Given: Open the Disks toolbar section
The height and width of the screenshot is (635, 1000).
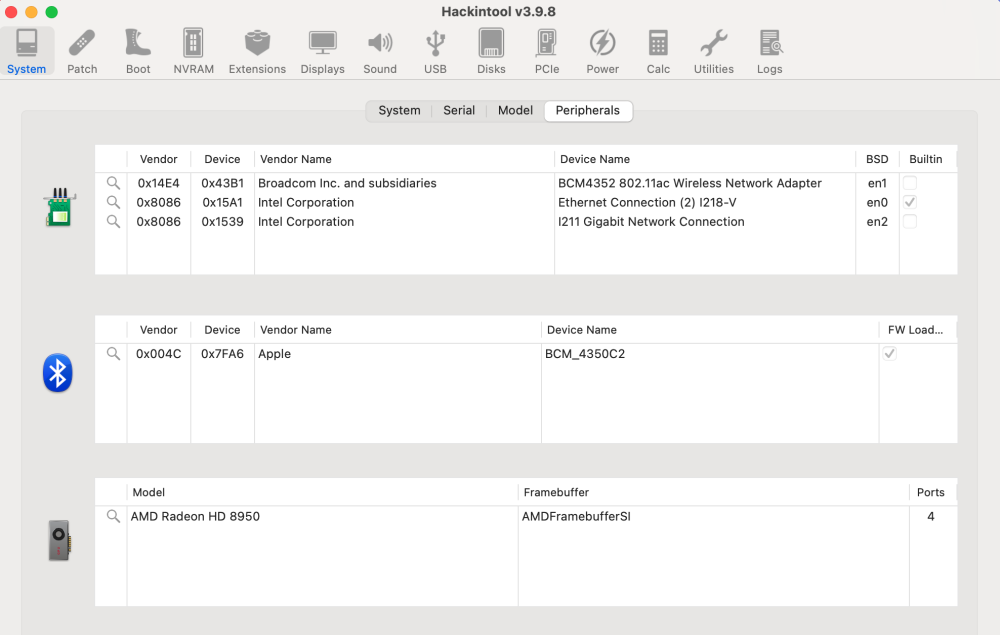Looking at the screenshot, I should 491,52.
